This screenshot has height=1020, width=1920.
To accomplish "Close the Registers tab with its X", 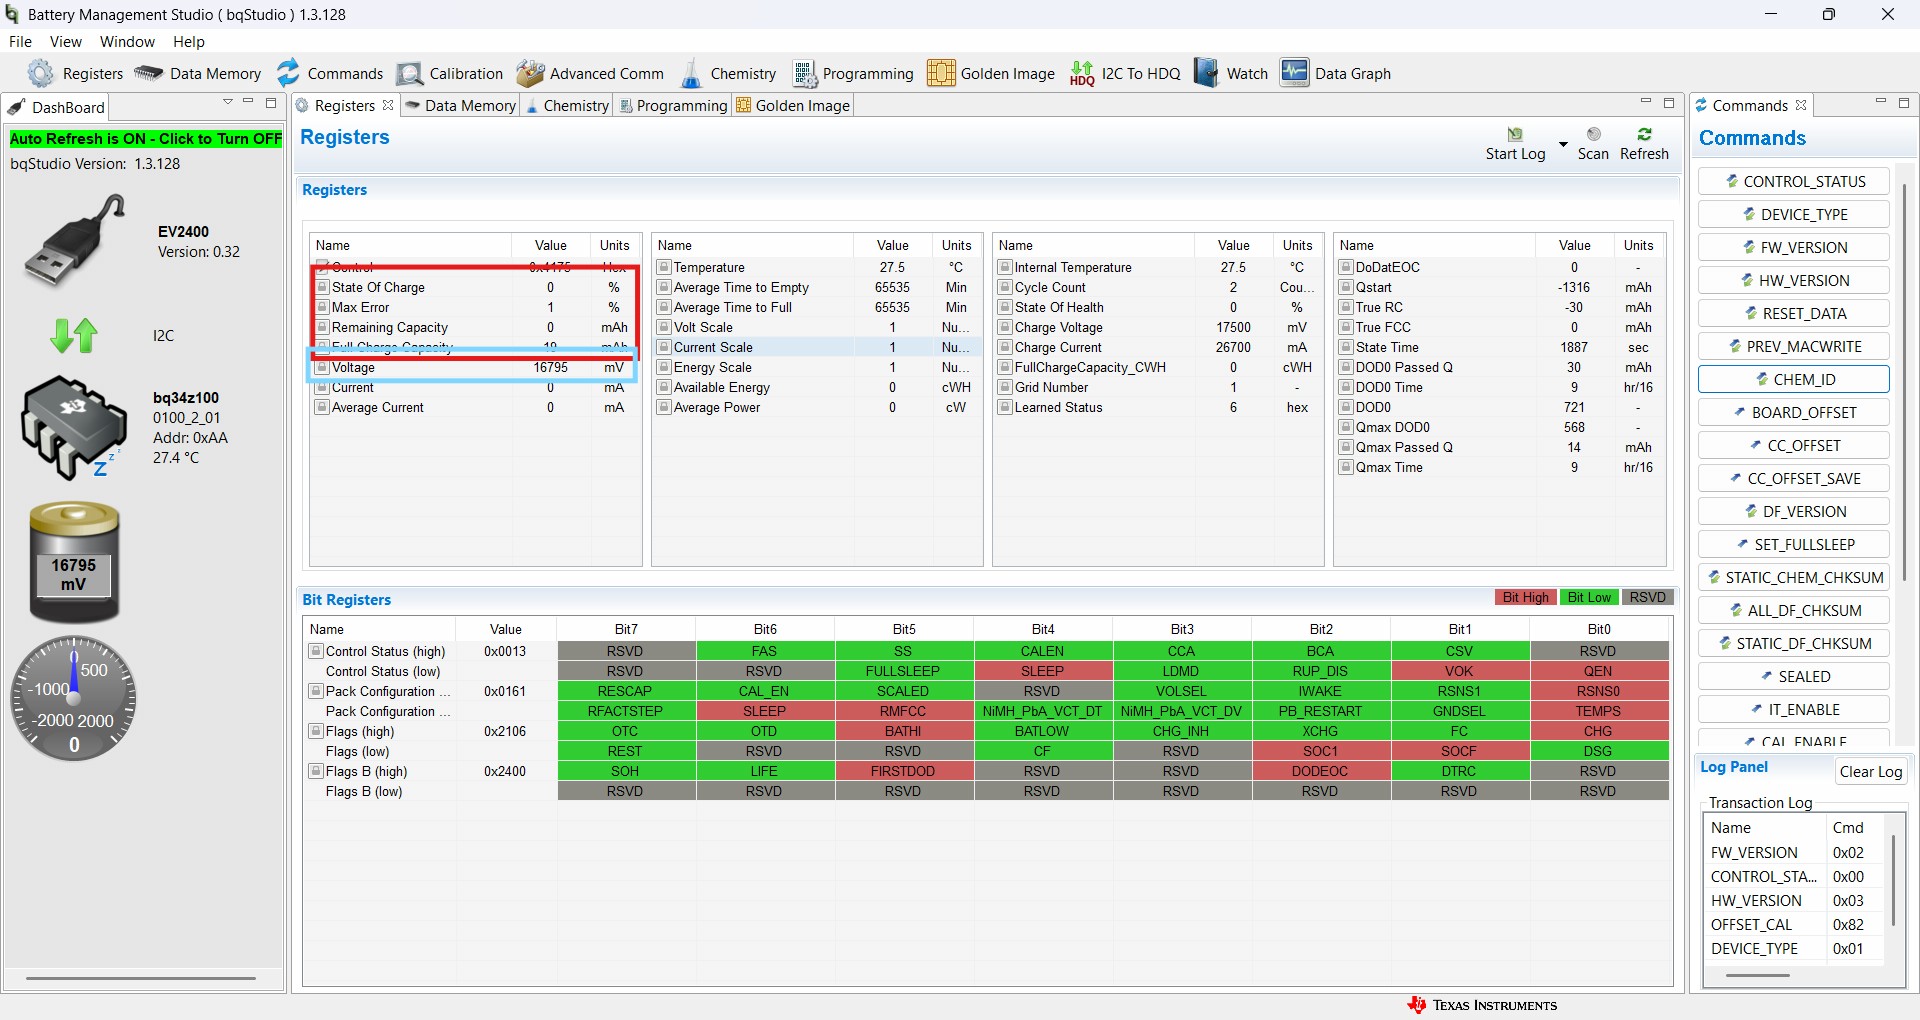I will click(x=388, y=105).
